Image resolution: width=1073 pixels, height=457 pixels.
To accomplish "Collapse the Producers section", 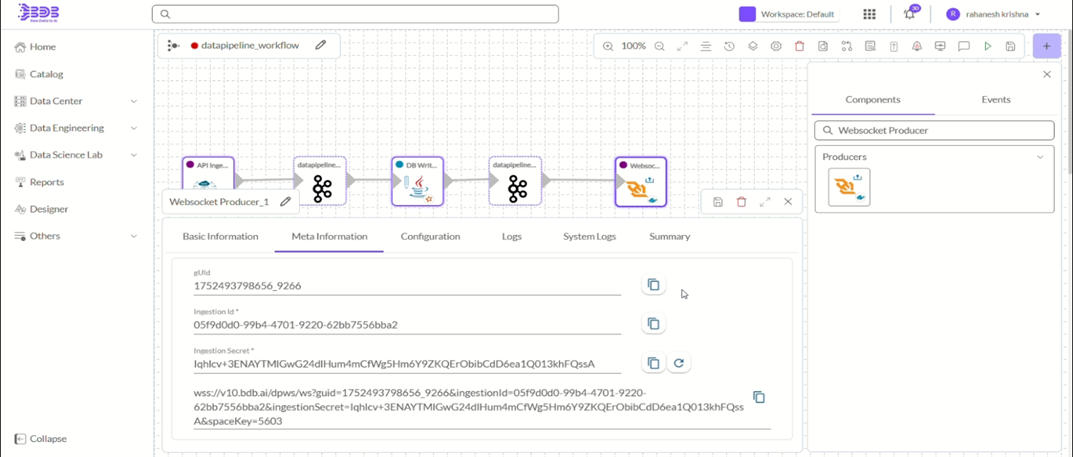I will tap(1040, 157).
